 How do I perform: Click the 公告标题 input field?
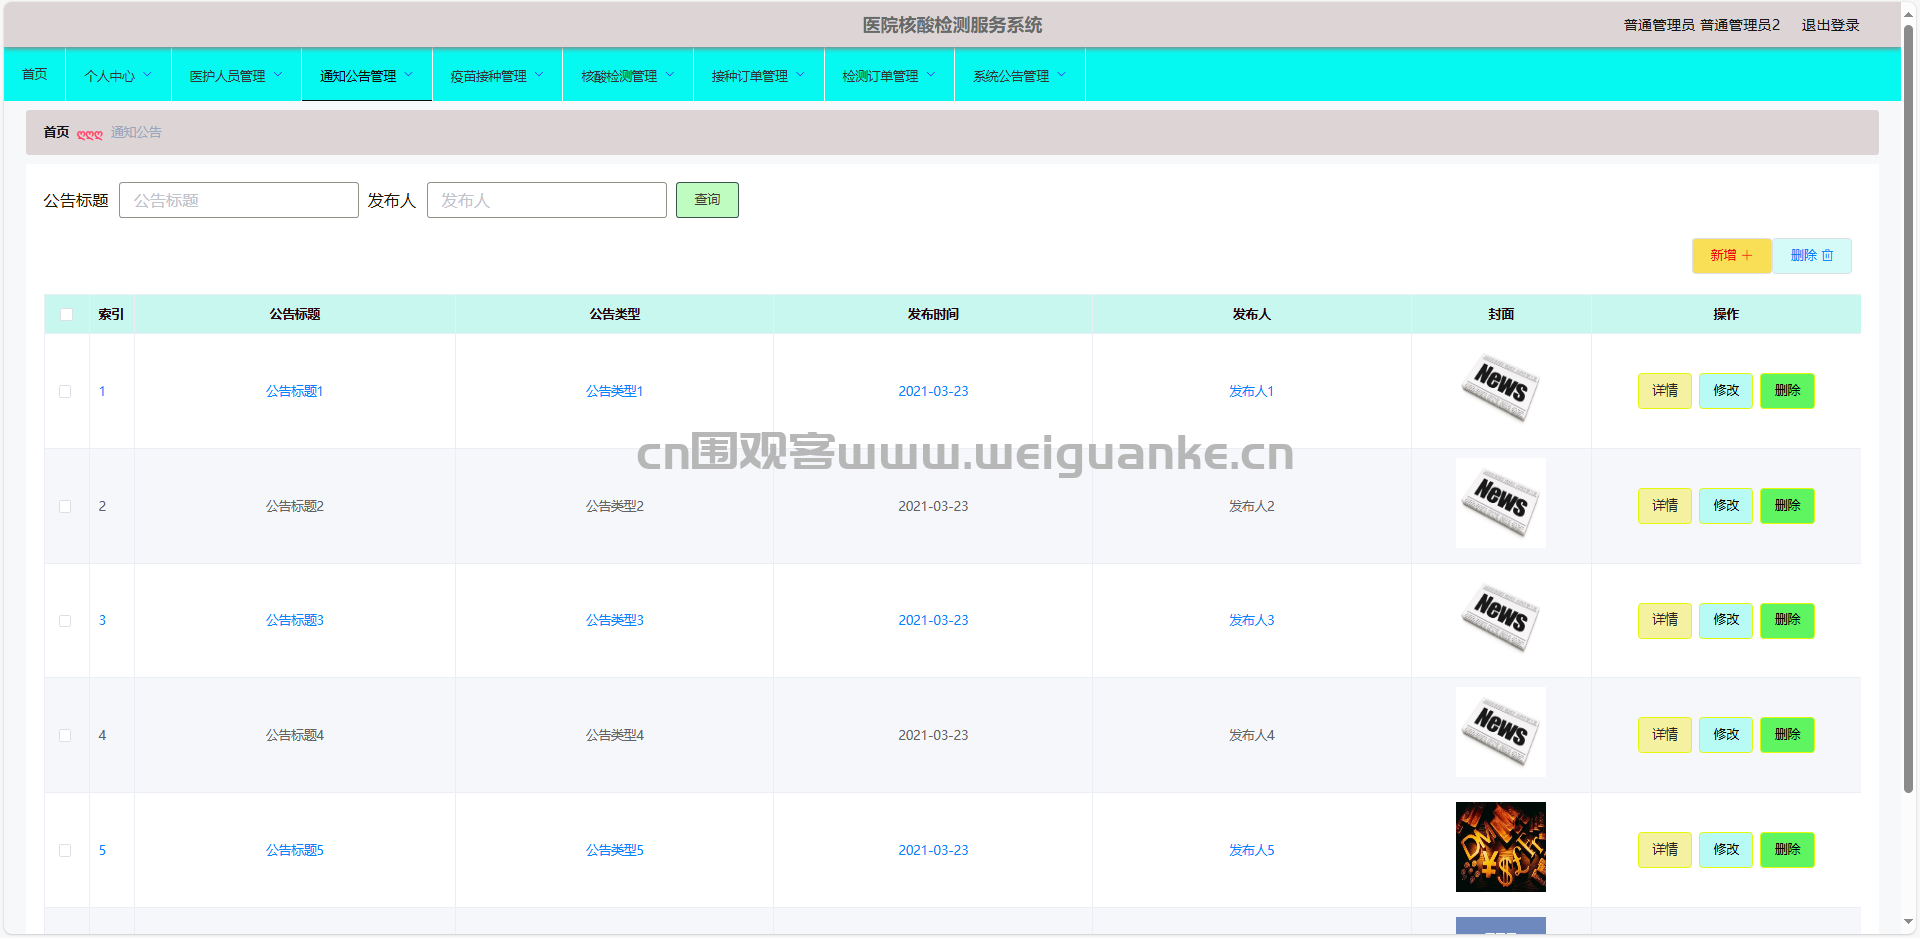[x=239, y=200]
